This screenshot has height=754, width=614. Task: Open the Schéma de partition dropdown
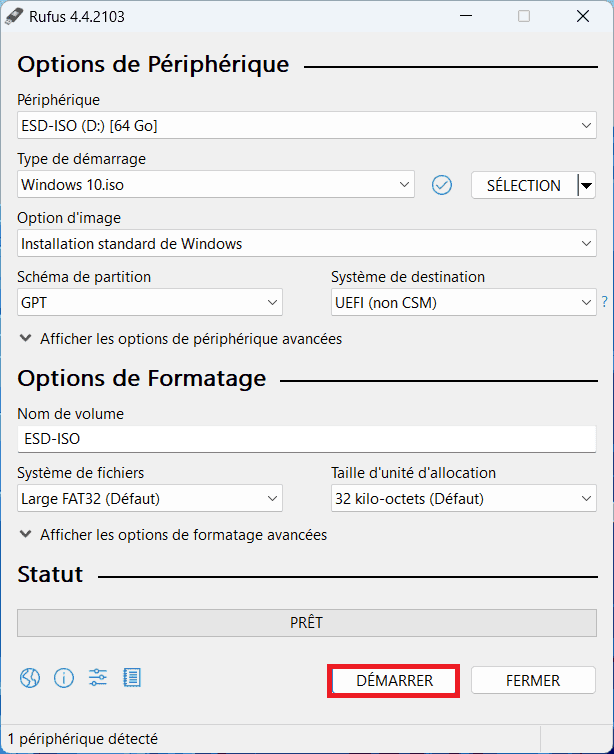click(x=150, y=302)
